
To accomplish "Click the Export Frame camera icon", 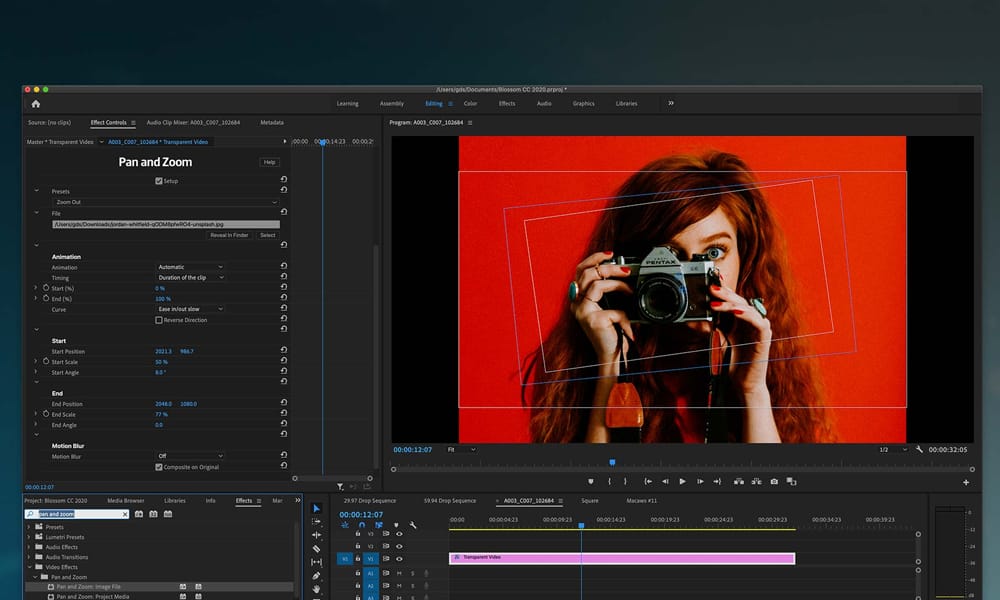I will click(774, 481).
